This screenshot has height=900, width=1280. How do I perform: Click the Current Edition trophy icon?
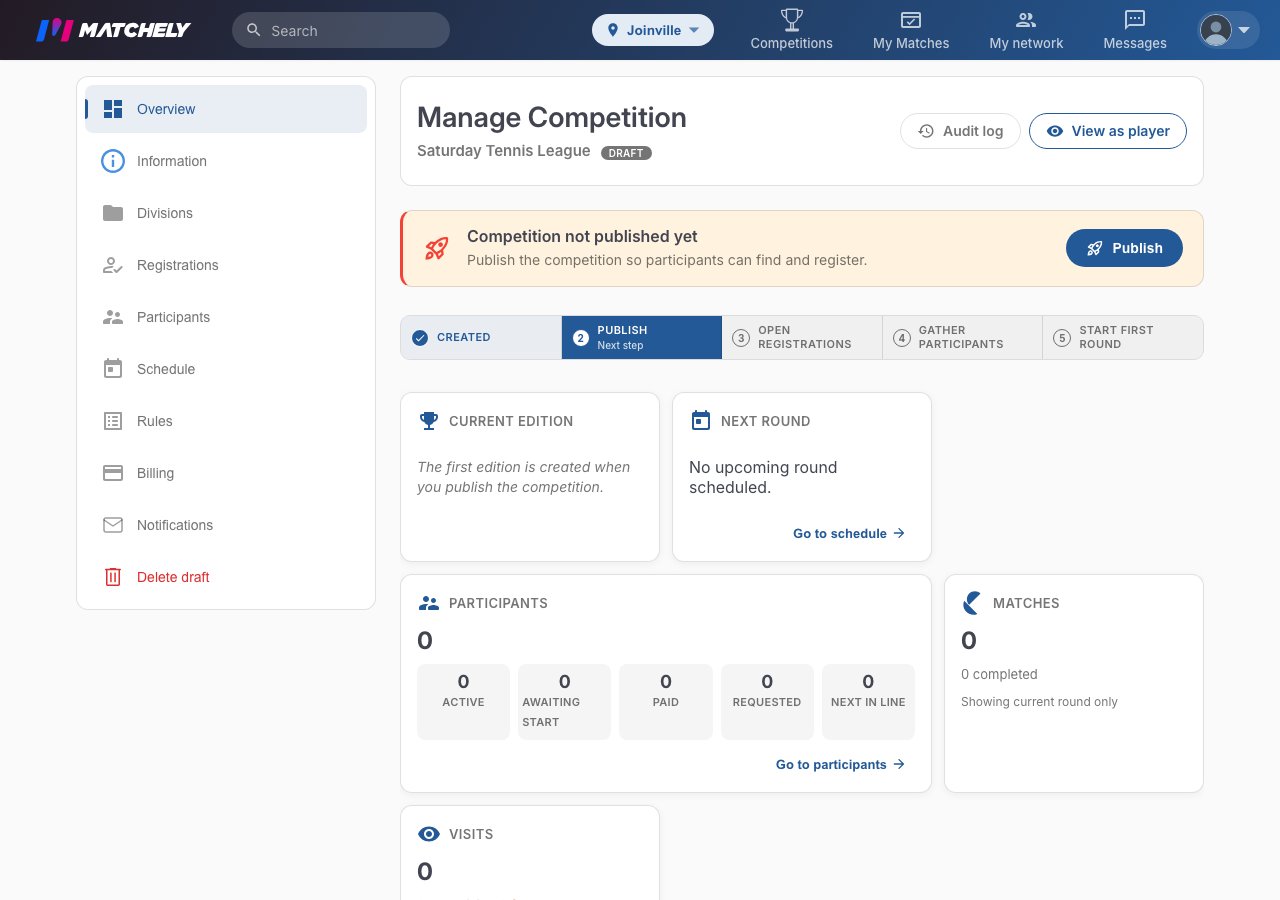coord(429,421)
